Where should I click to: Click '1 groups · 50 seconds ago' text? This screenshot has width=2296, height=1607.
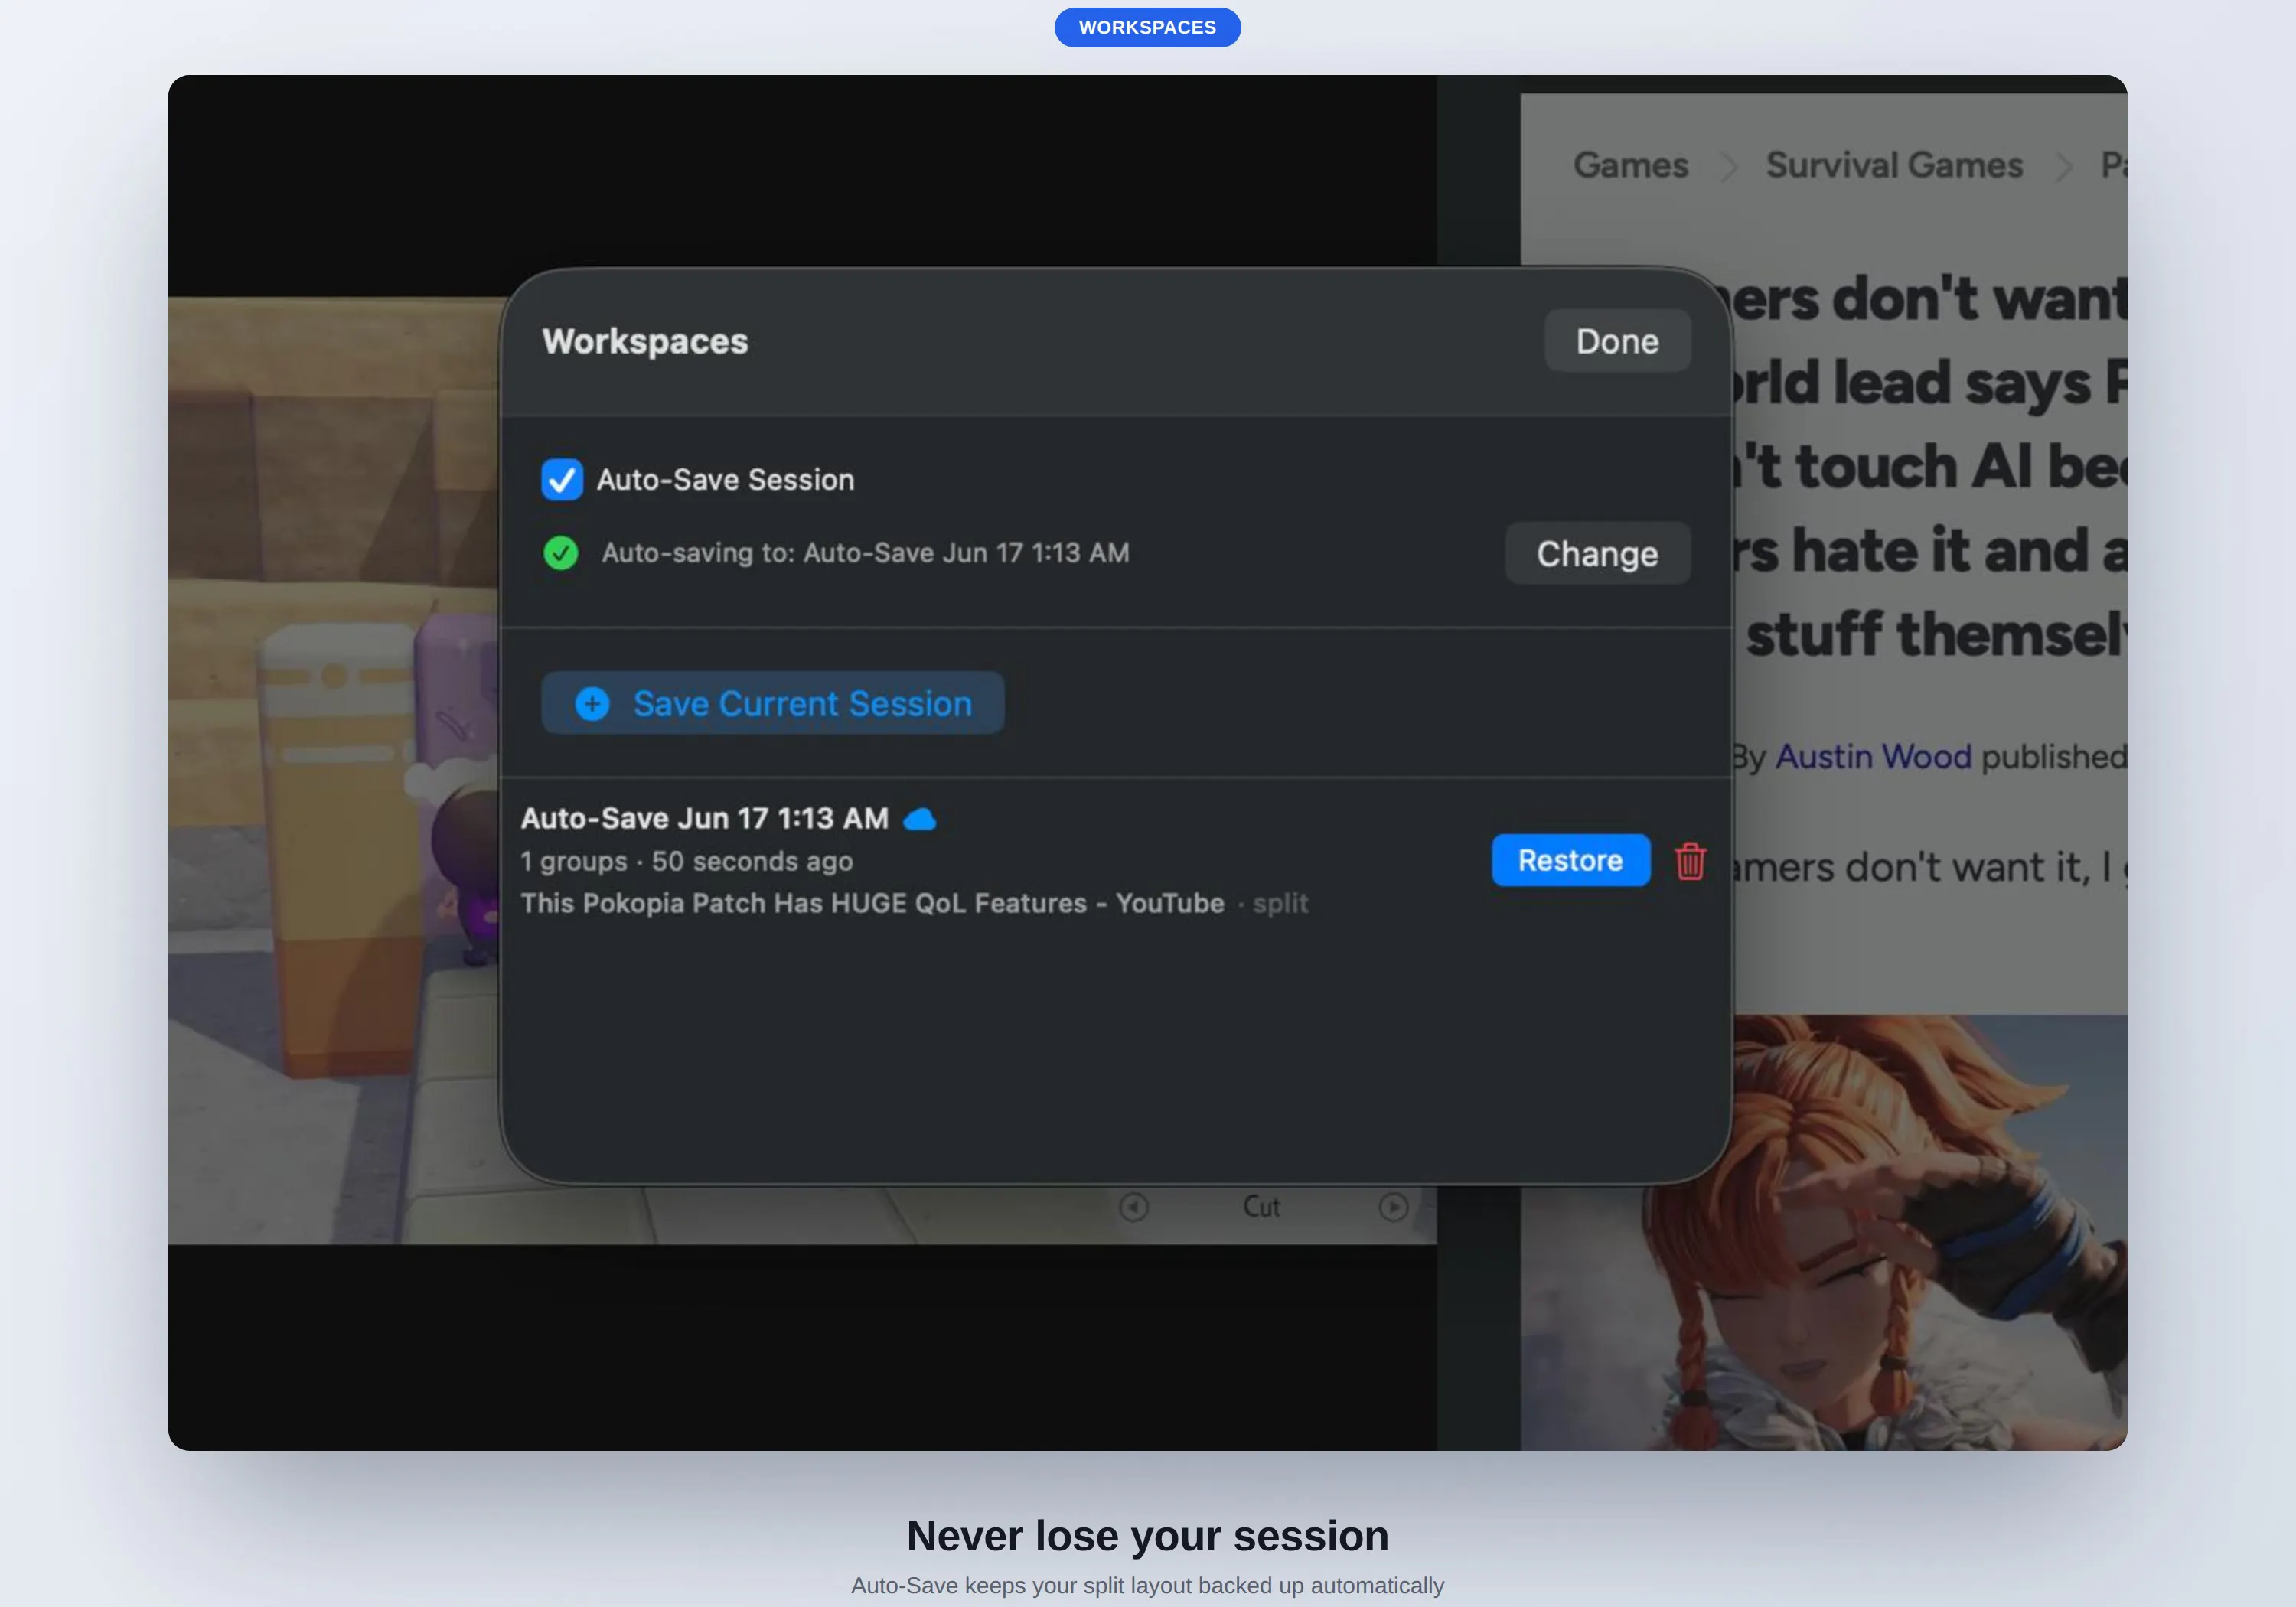click(687, 861)
